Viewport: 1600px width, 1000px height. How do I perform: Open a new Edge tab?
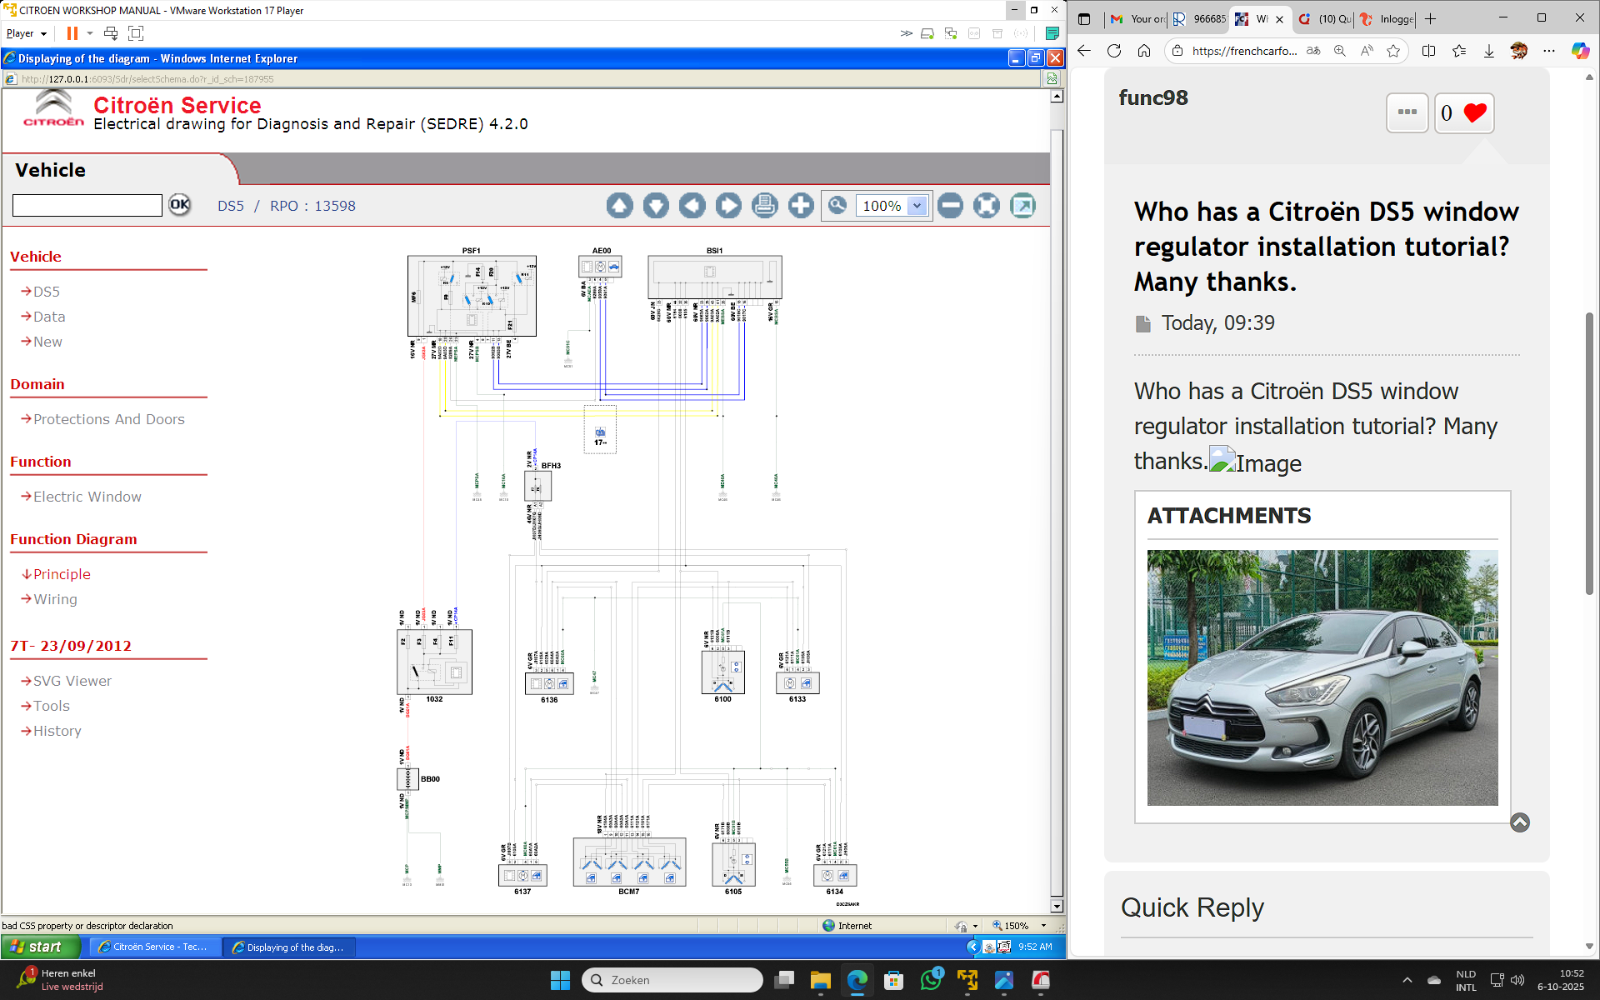tap(1431, 19)
